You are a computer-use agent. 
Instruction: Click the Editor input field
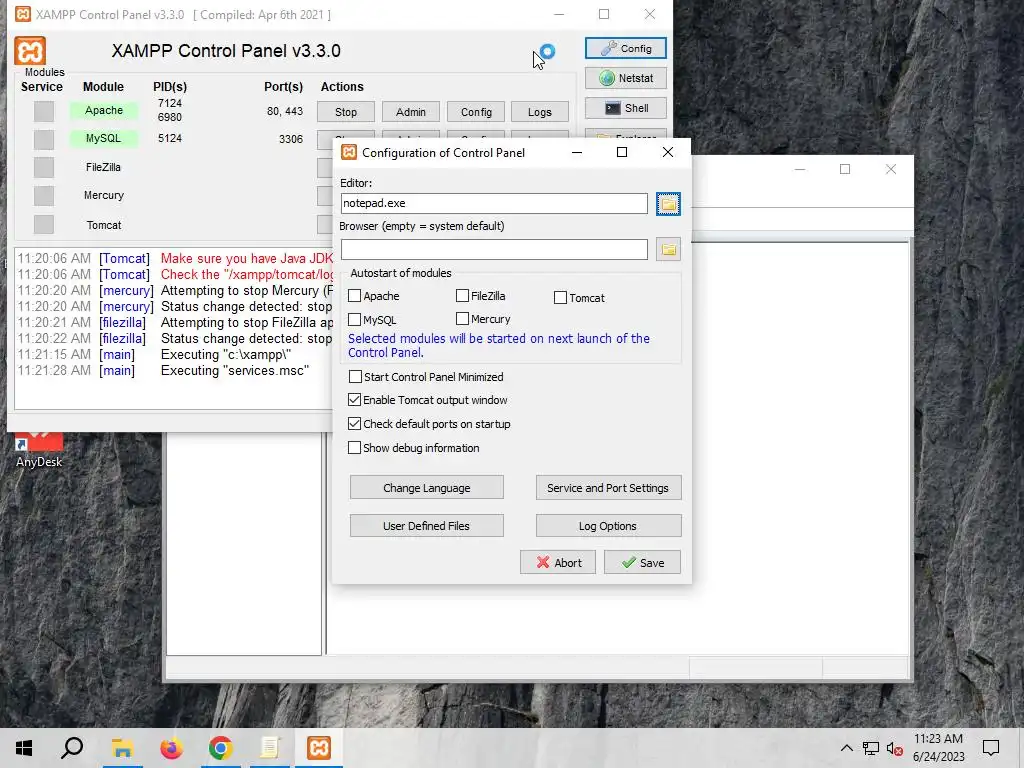click(x=494, y=203)
